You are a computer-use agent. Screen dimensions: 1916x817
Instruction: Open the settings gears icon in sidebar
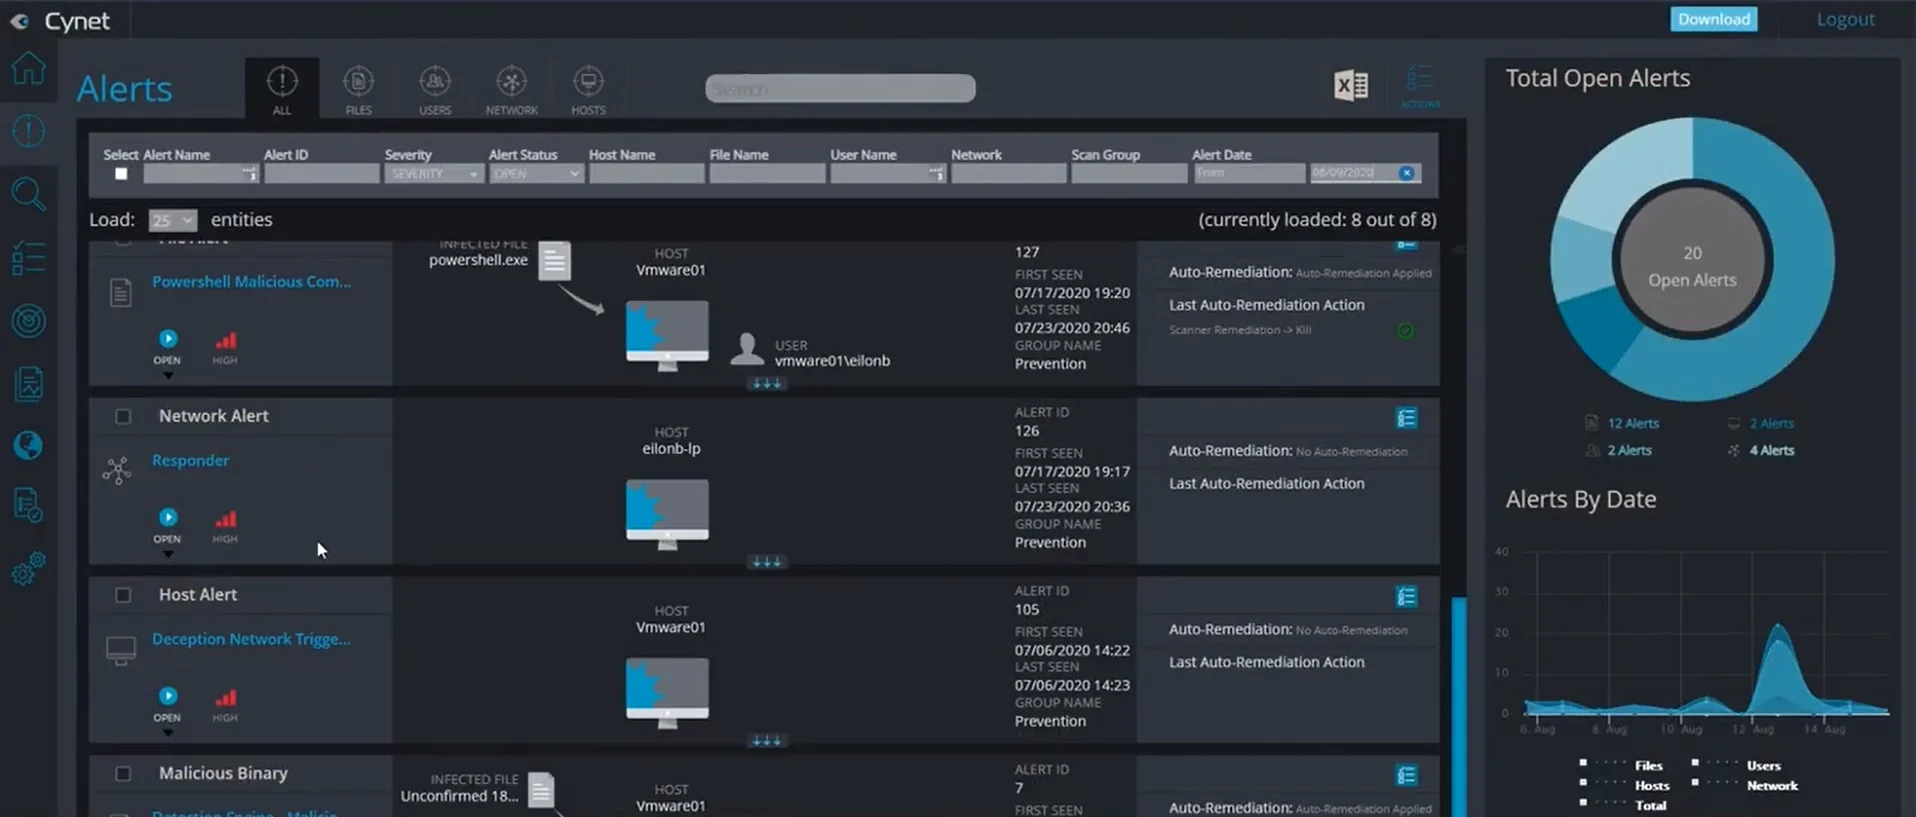pos(28,569)
